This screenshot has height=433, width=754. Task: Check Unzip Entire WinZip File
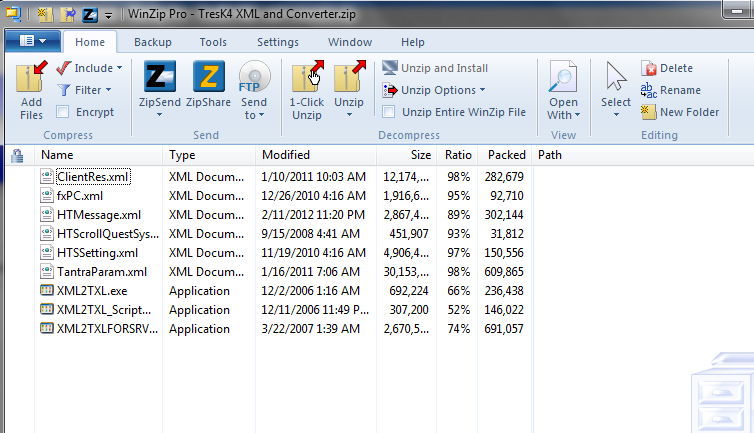pos(390,112)
